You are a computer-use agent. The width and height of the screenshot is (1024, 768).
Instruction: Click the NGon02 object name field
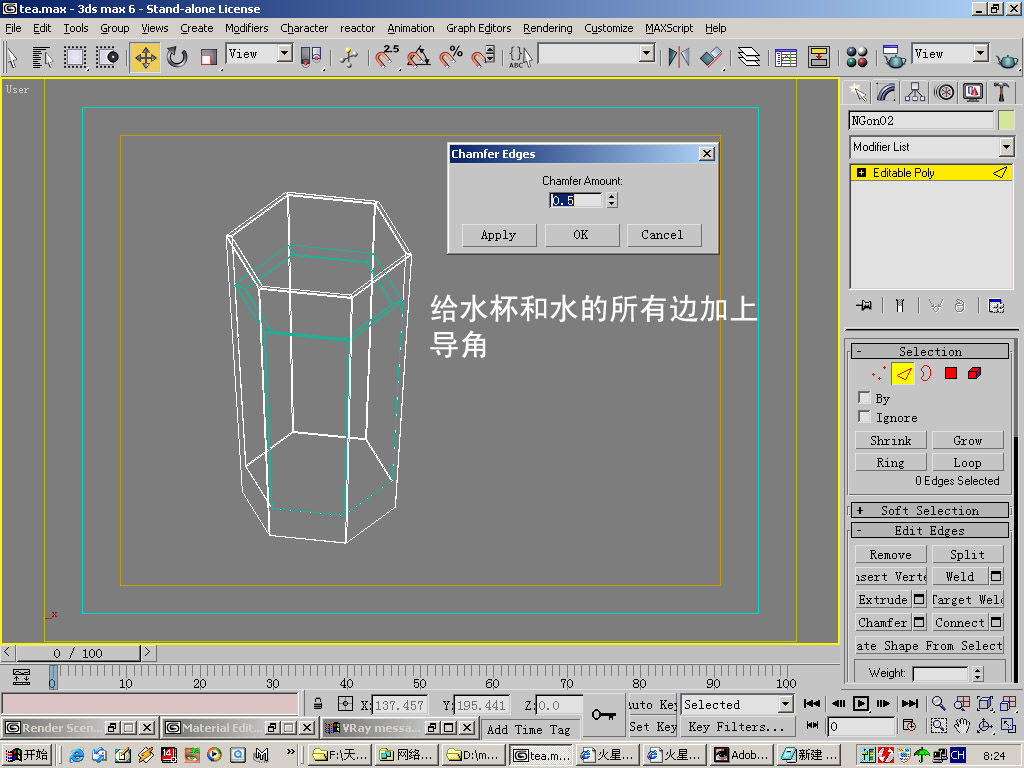click(921, 120)
